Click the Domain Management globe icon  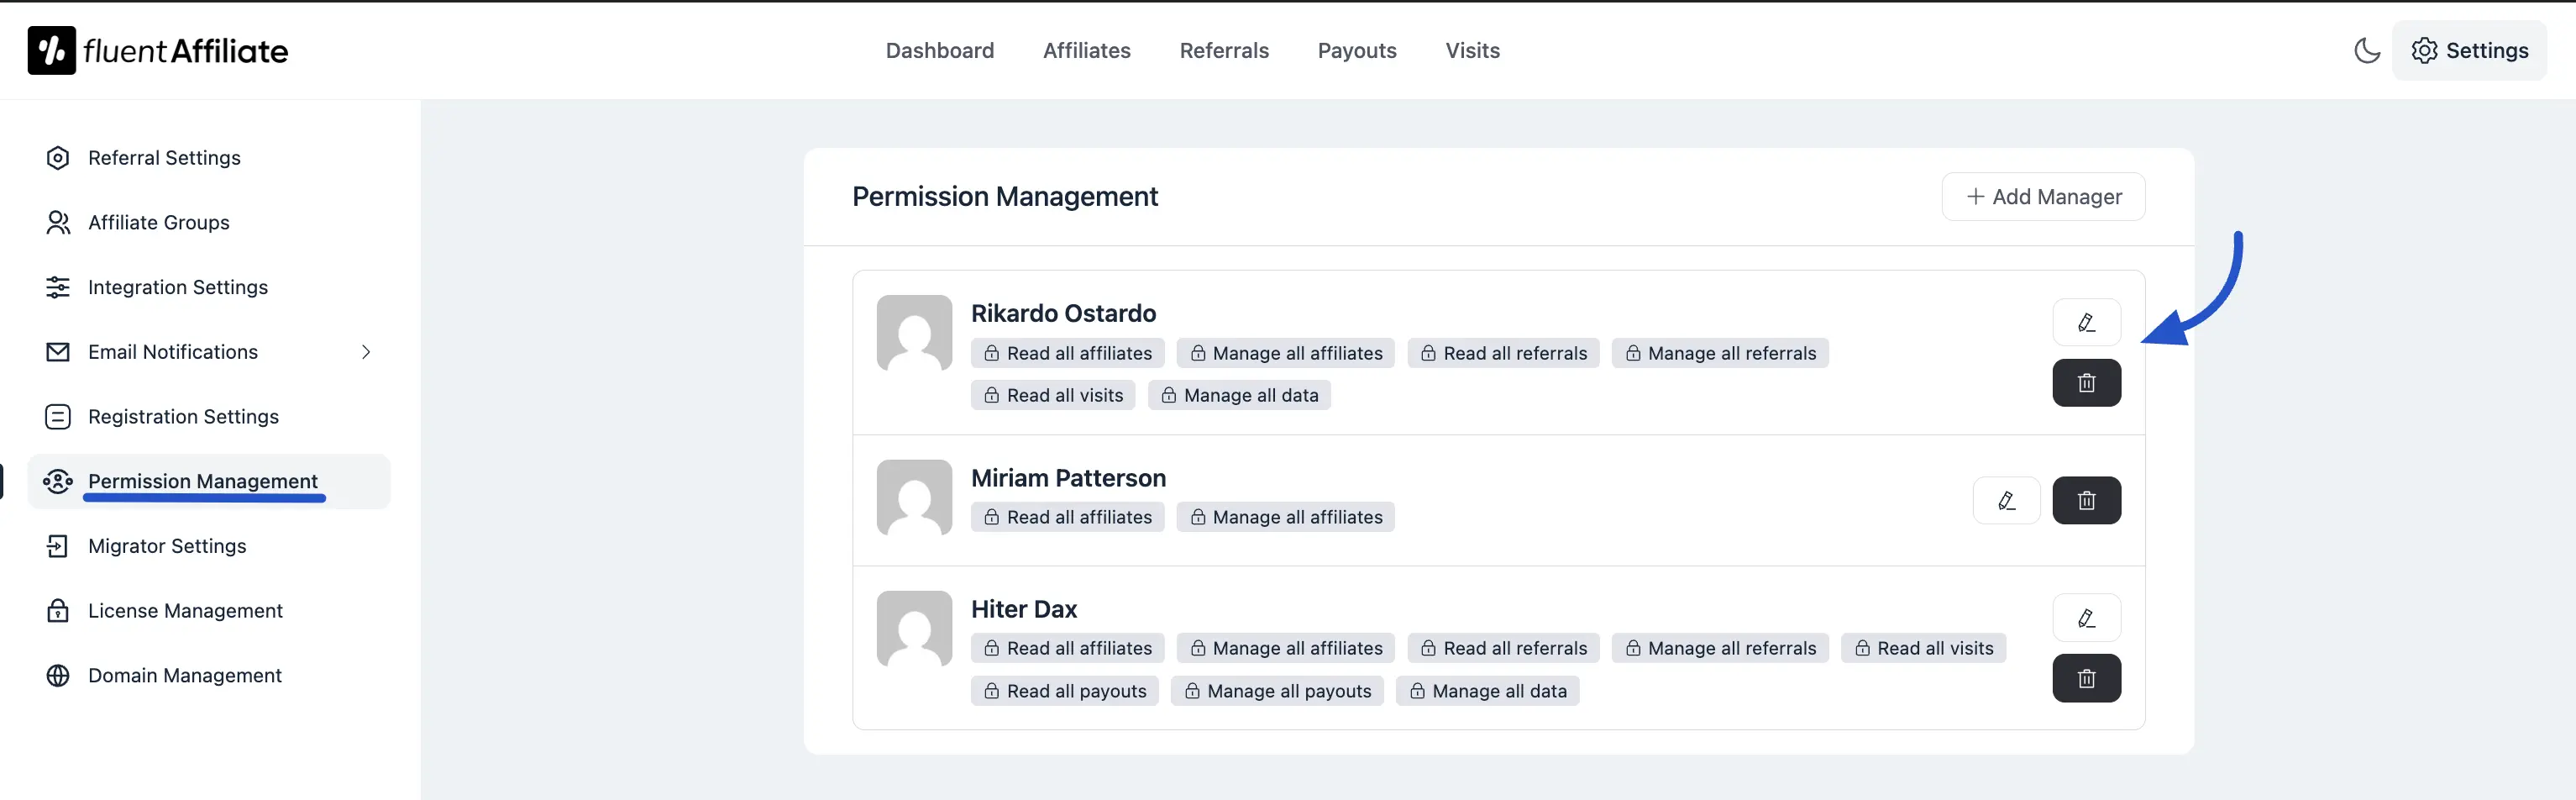point(58,675)
